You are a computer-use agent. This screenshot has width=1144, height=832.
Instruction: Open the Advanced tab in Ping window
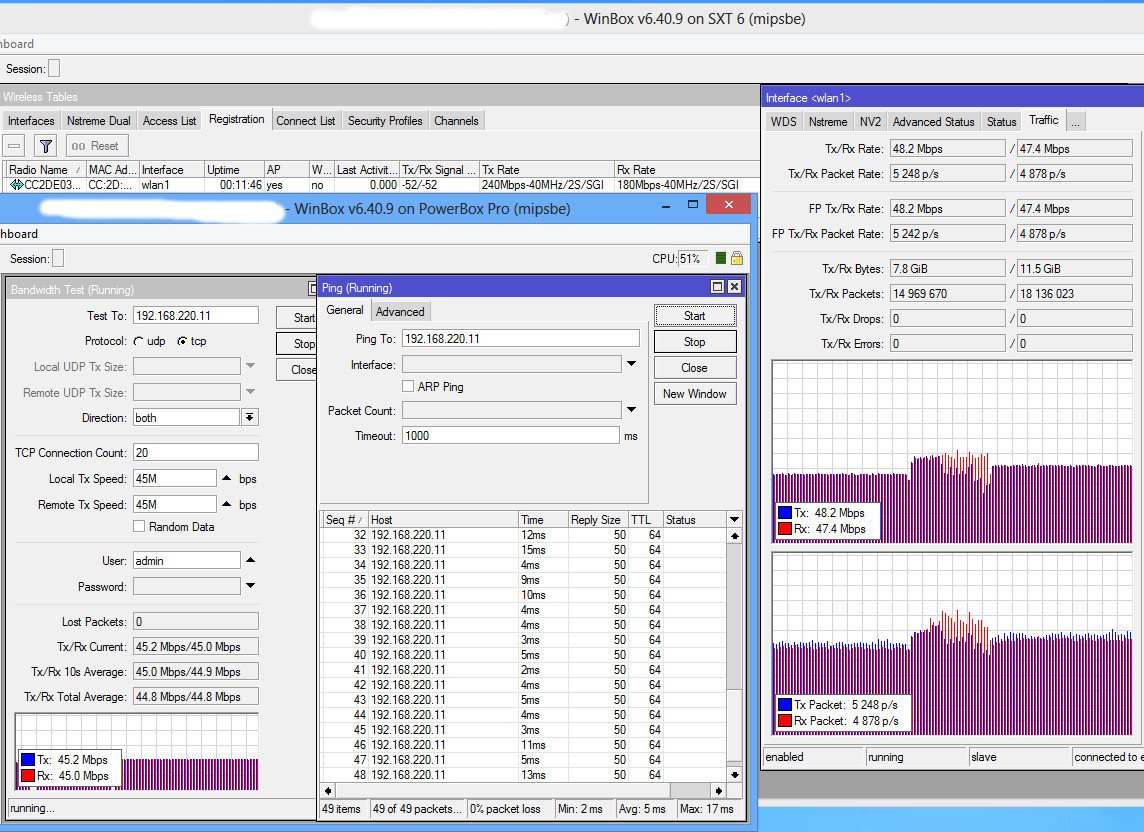coord(400,312)
